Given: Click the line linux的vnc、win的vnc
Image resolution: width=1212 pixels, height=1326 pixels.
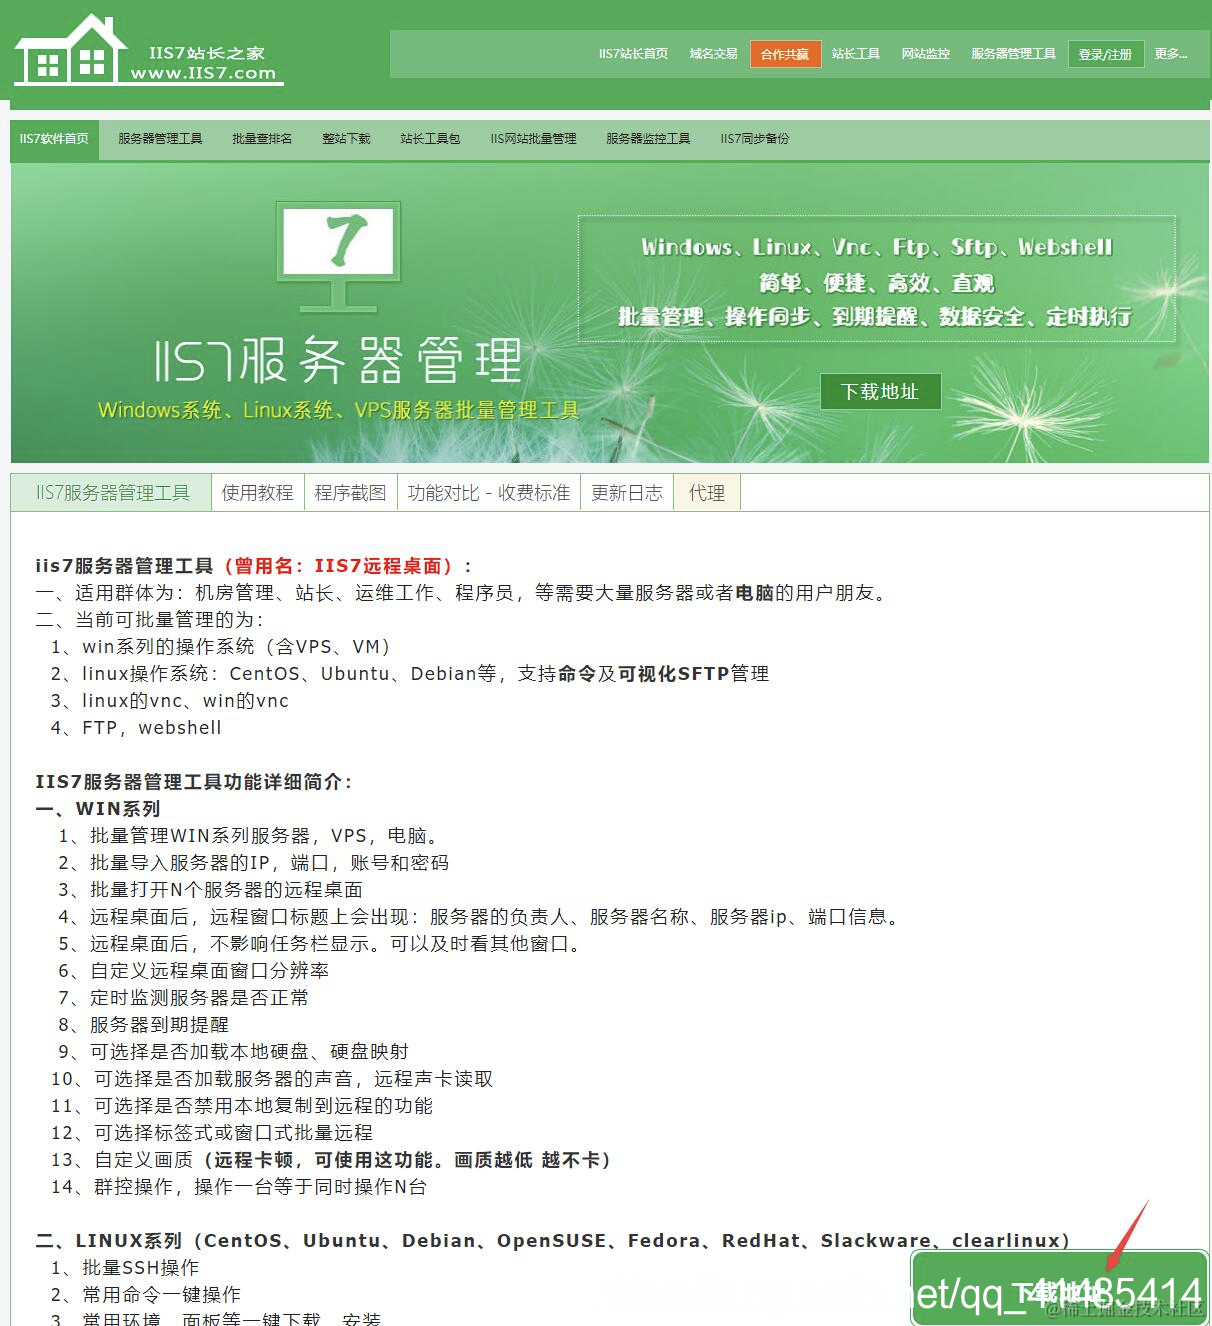Looking at the screenshot, I should 185,701.
